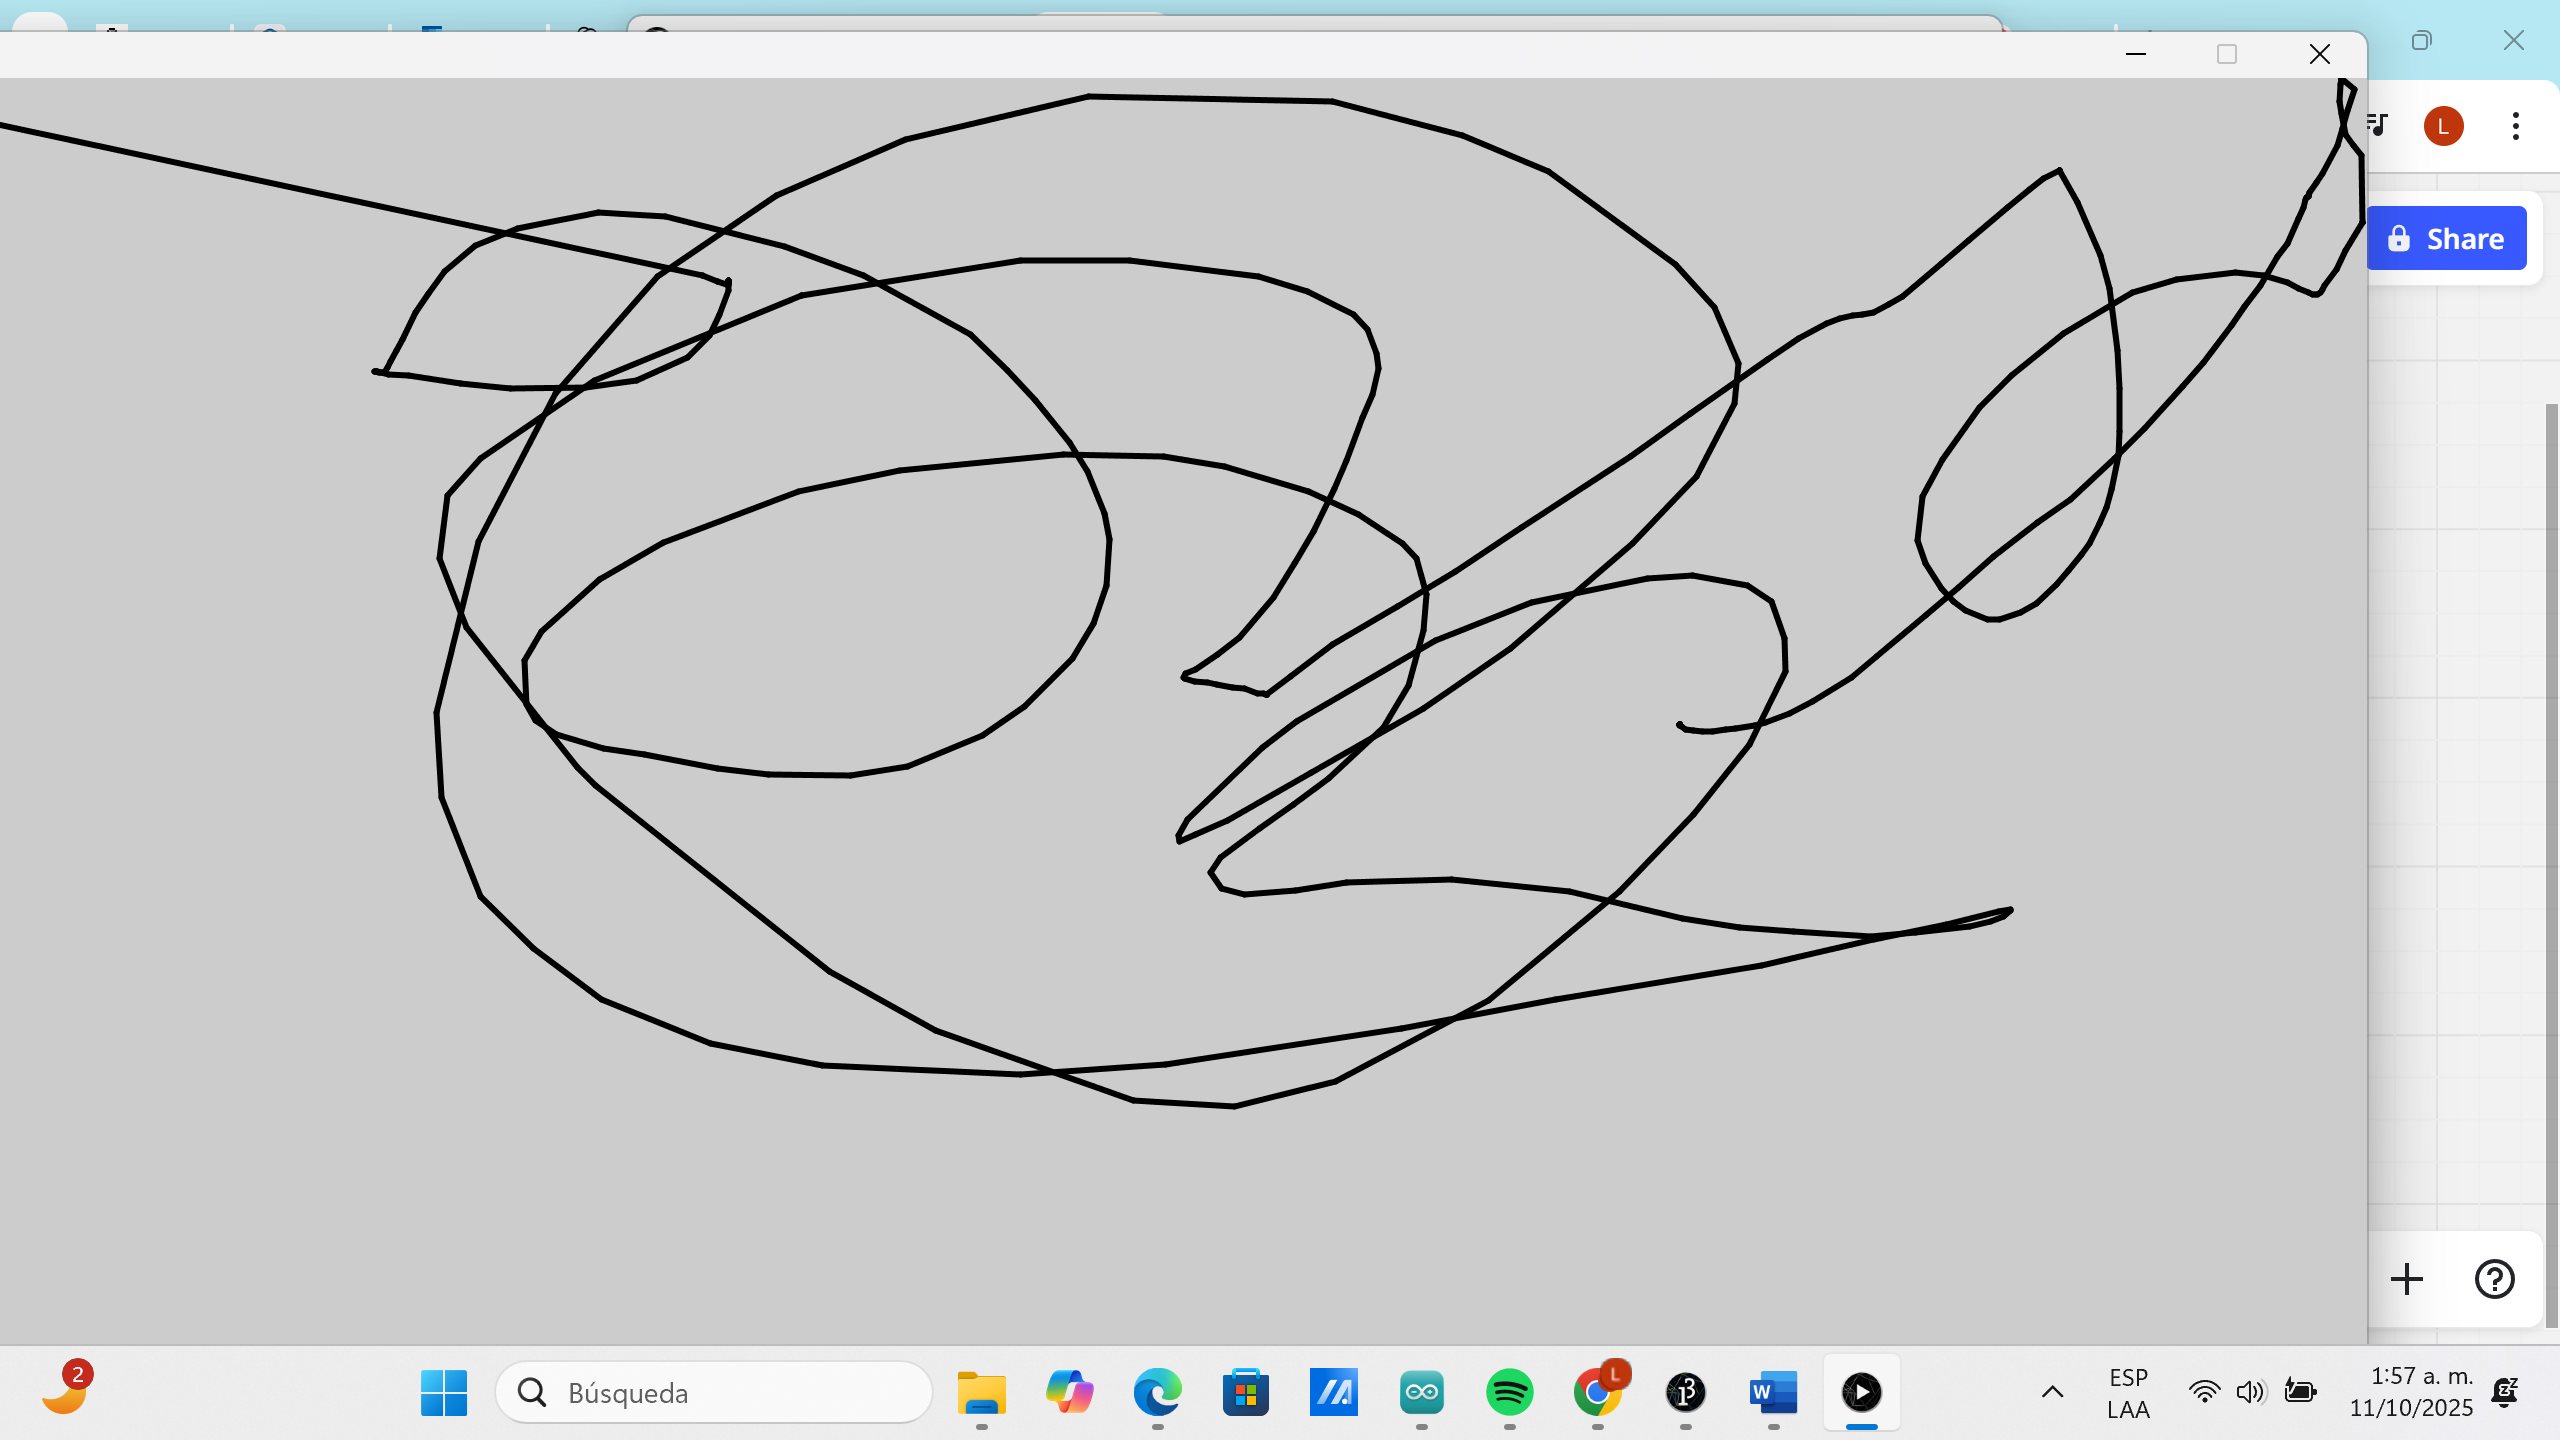Open the ESP LAA language switcher
2560x1440 pixels.
(x=2128, y=1393)
